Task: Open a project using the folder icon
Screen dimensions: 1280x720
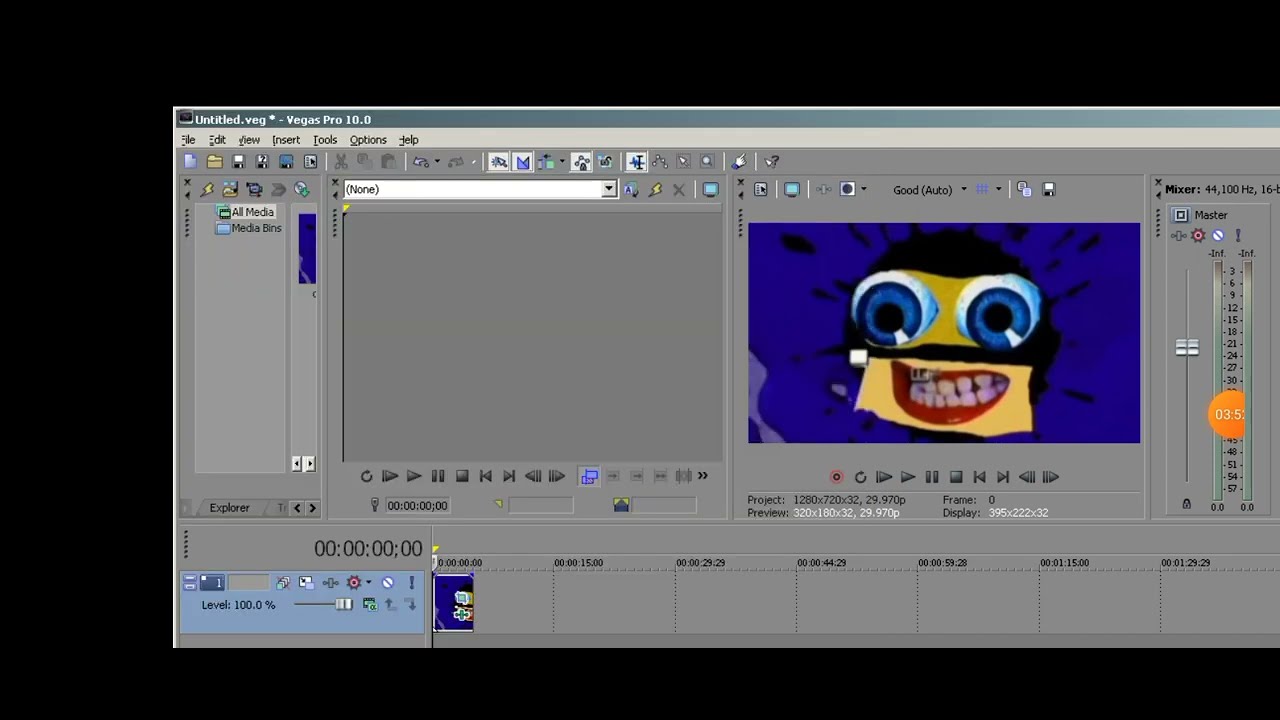Action: [x=214, y=161]
